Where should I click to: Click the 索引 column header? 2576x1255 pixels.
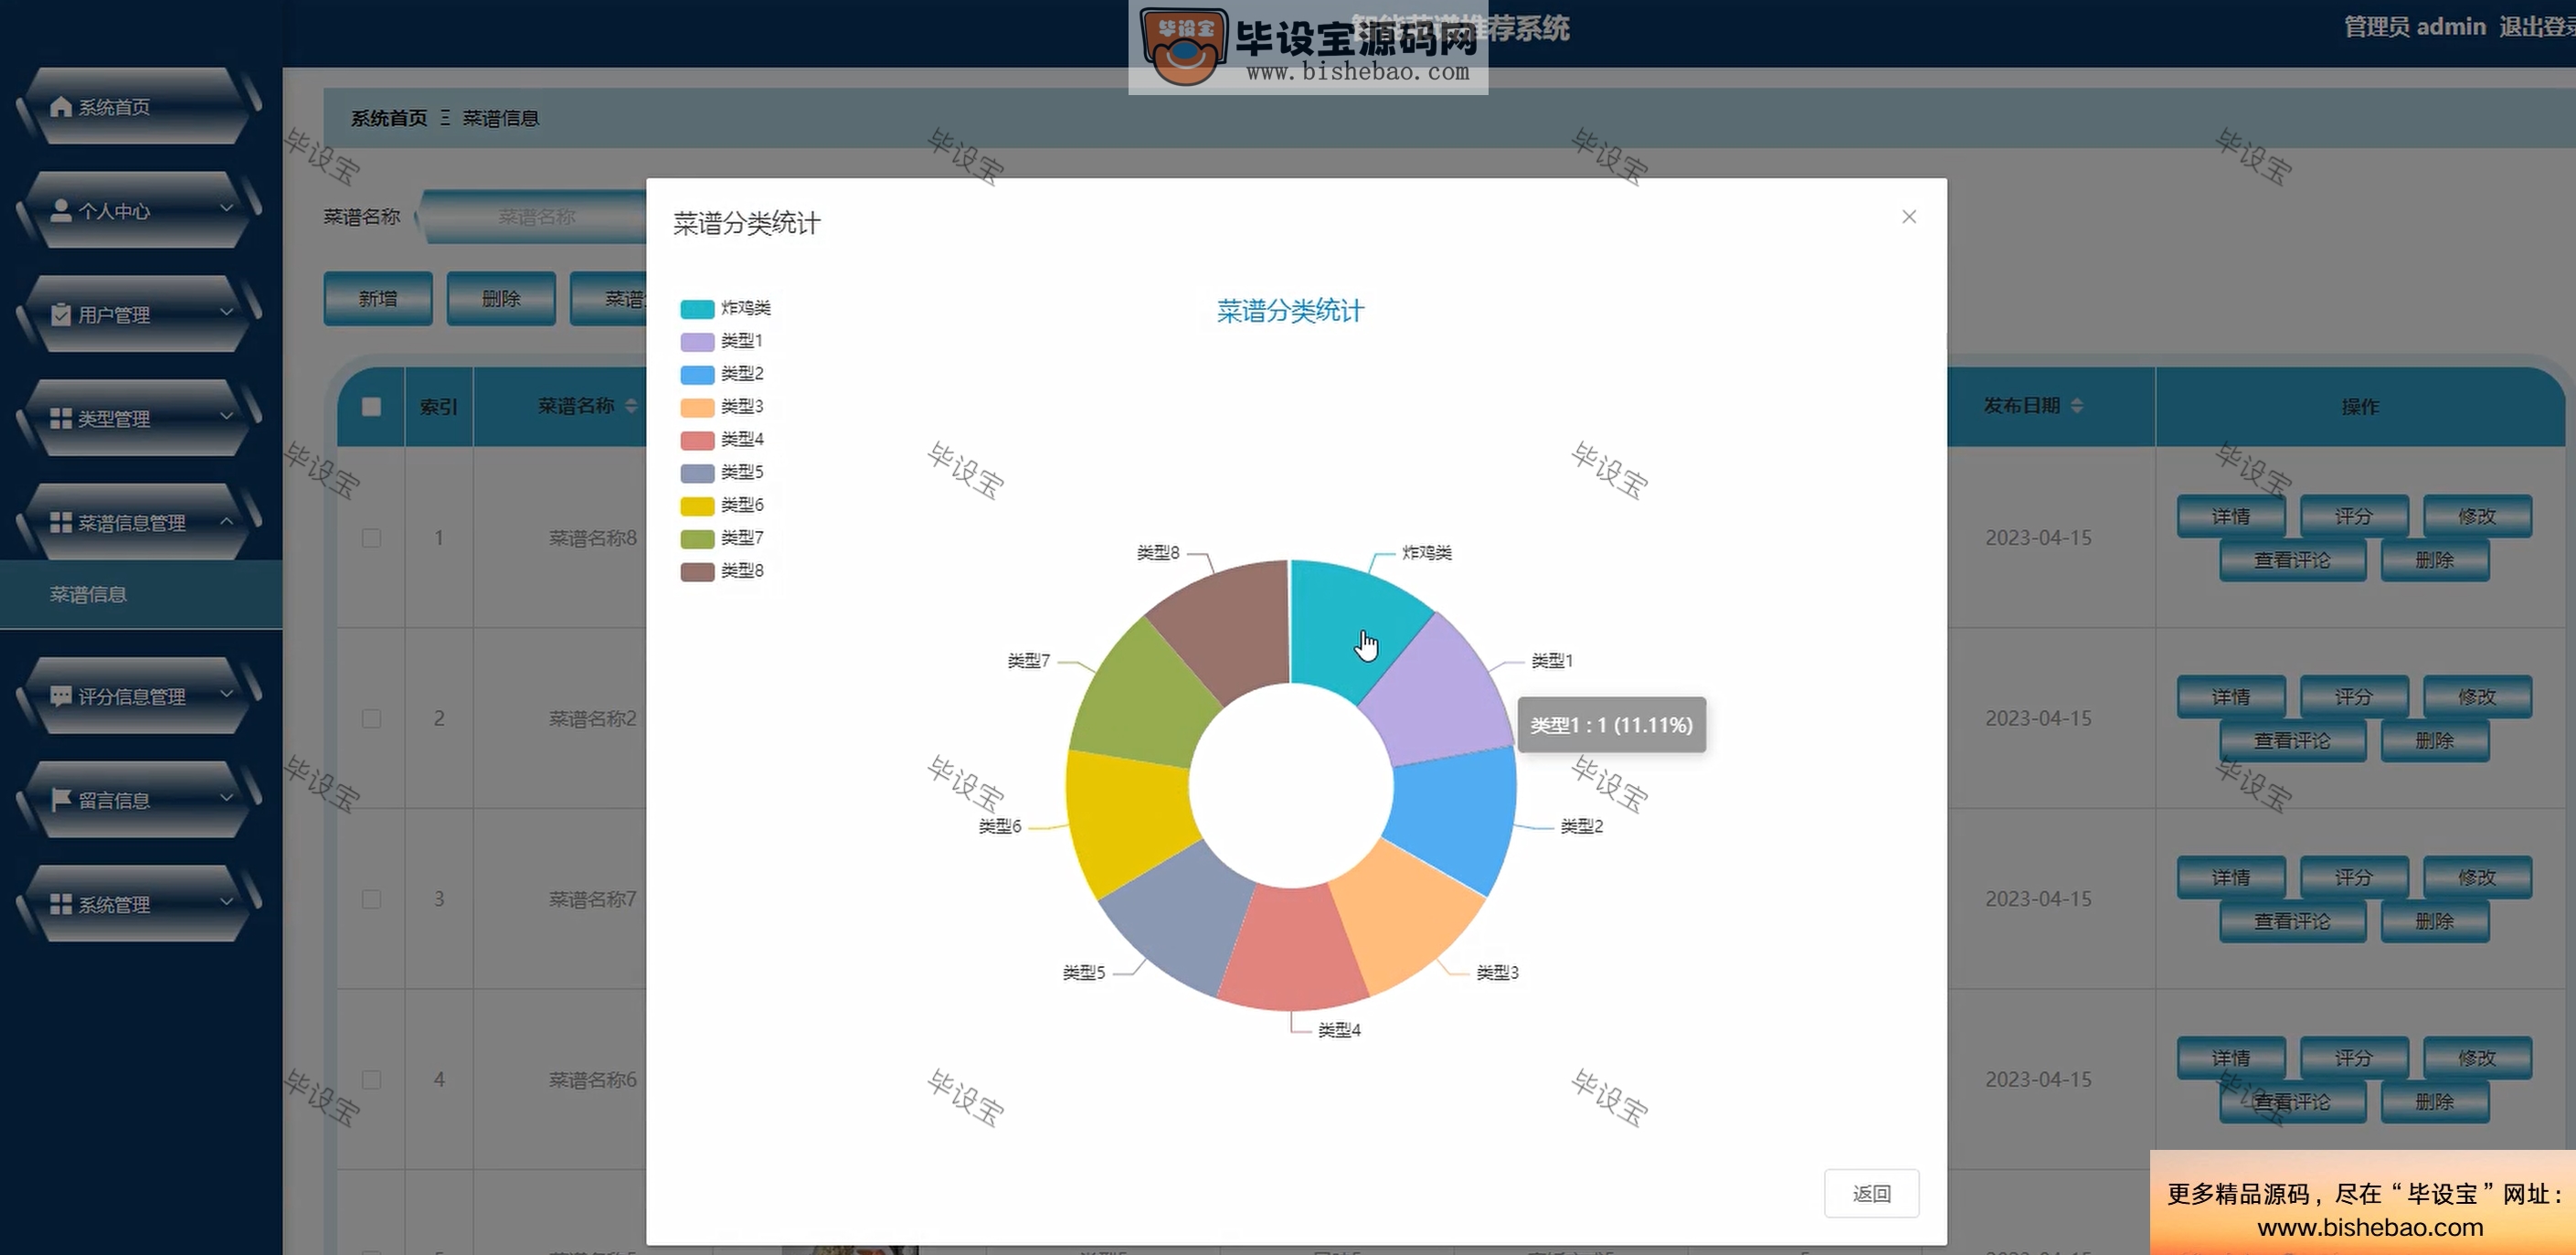pos(438,406)
